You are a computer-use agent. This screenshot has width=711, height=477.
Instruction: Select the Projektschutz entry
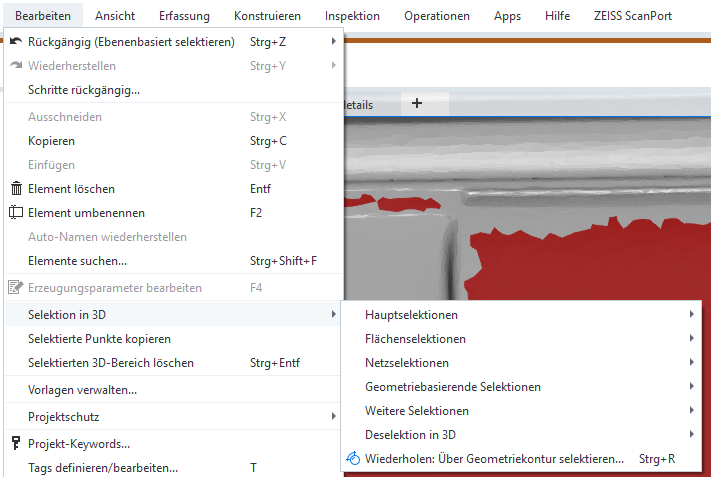click(x=173, y=417)
